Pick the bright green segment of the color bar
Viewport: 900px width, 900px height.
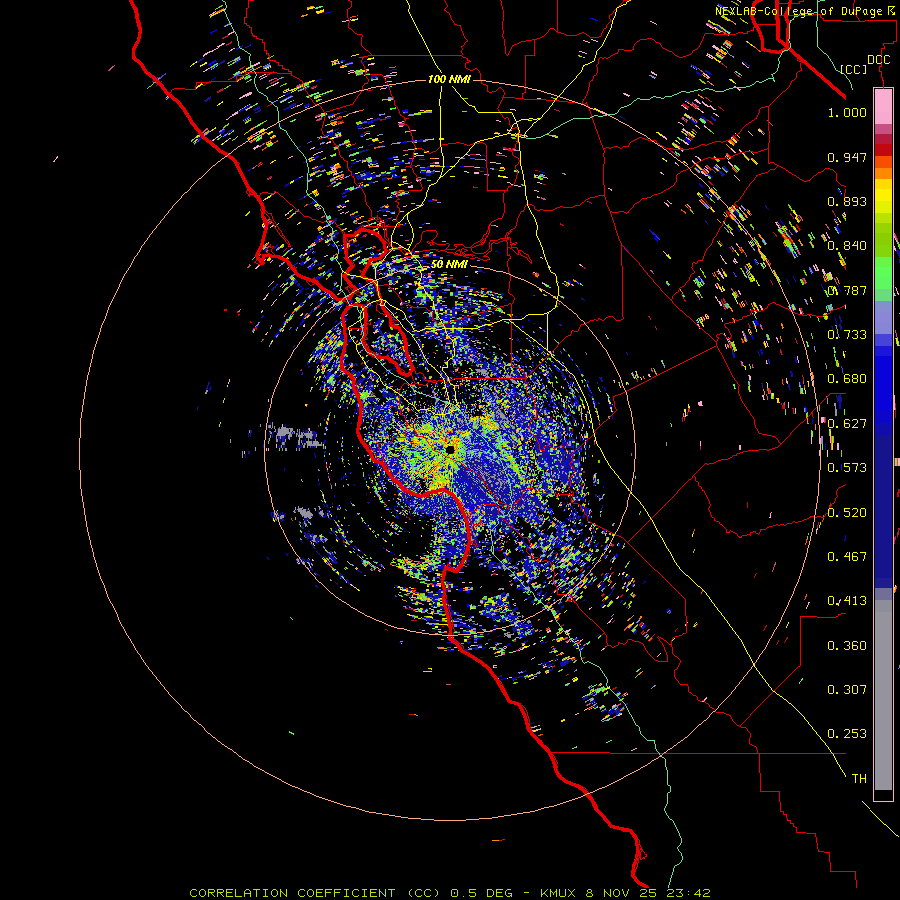pyautogui.click(x=883, y=273)
